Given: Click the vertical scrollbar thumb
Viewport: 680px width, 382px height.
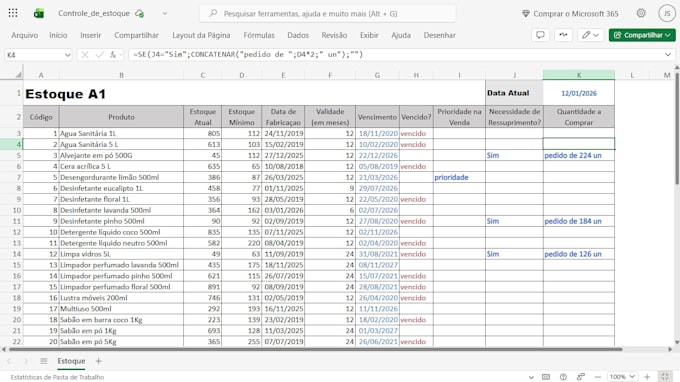Looking at the screenshot, I should (x=677, y=128).
